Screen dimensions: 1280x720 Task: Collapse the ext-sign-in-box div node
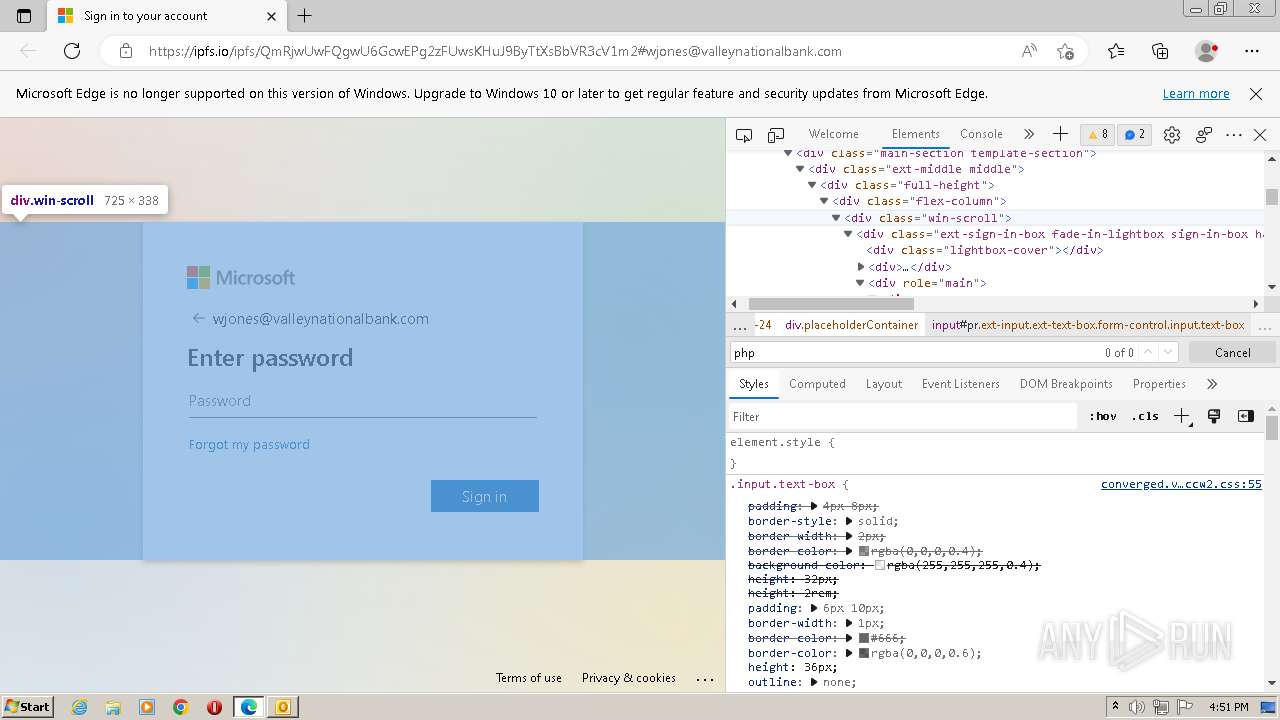[x=848, y=234]
